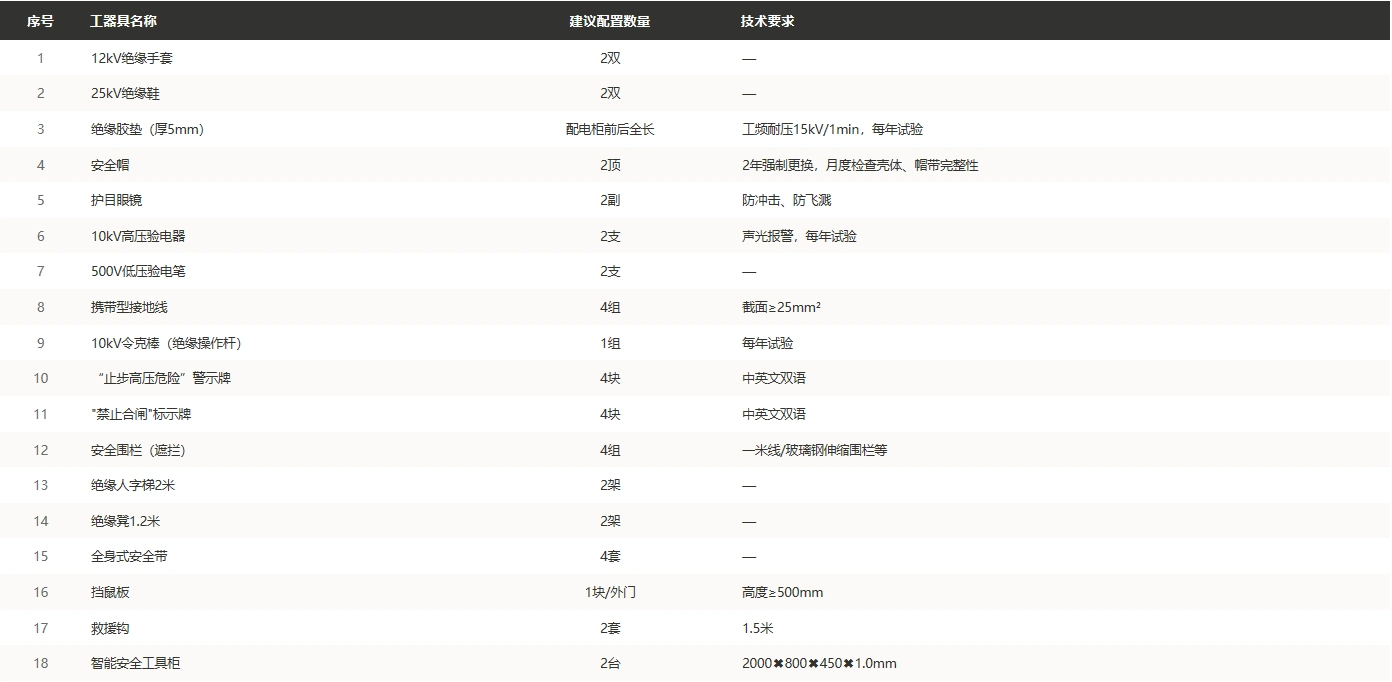Click the 工器具名称 column header
The height and width of the screenshot is (682, 1392).
(123, 21)
